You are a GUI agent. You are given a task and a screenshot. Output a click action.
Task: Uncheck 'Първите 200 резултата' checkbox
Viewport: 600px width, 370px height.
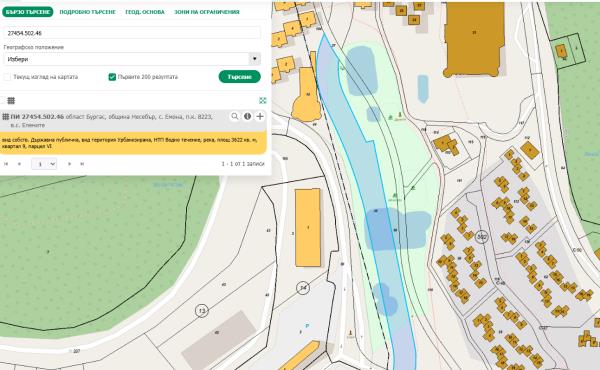[x=112, y=77]
